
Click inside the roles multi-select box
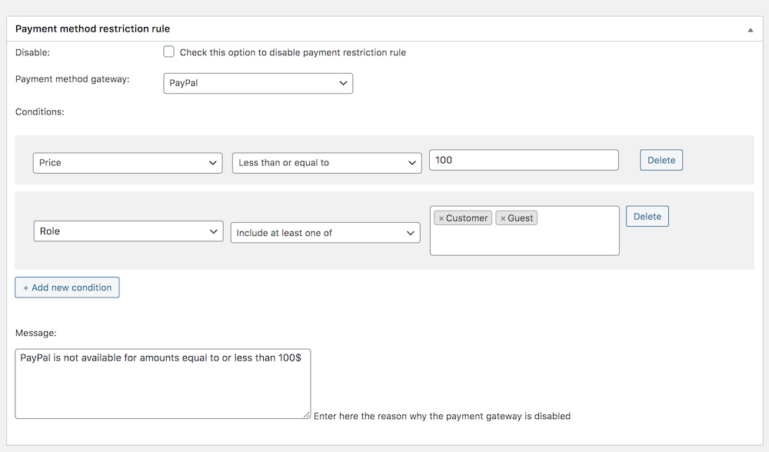click(524, 240)
